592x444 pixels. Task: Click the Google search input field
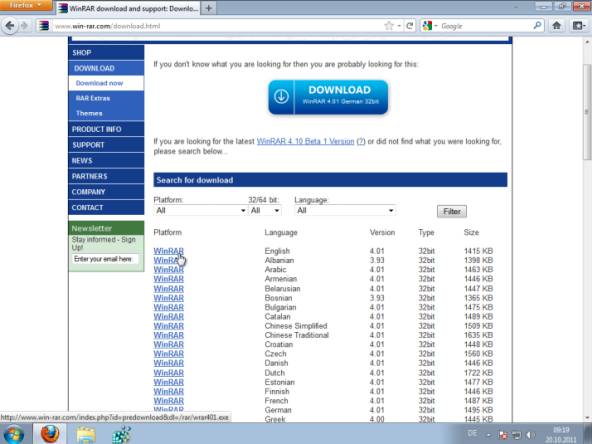click(486, 26)
